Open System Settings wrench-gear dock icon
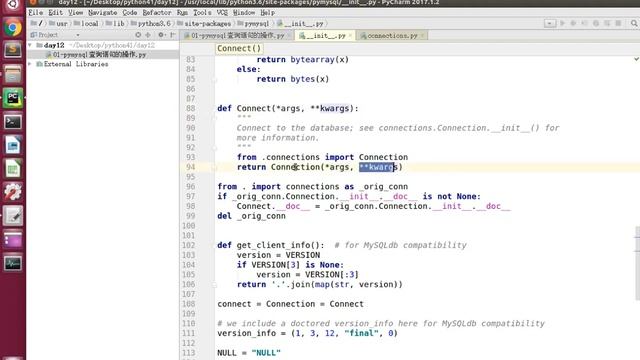Image resolution: width=640 pixels, height=360 pixels. (x=13, y=192)
